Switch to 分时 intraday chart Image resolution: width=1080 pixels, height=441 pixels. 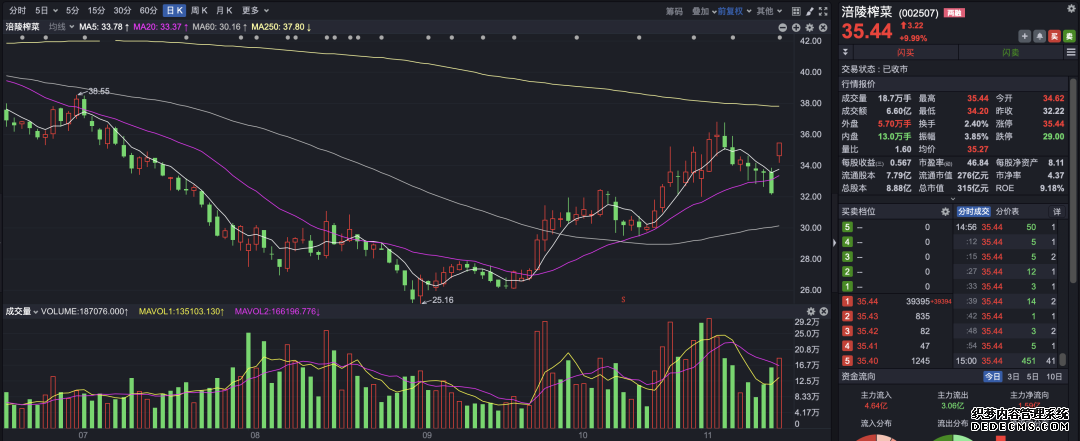coord(18,10)
